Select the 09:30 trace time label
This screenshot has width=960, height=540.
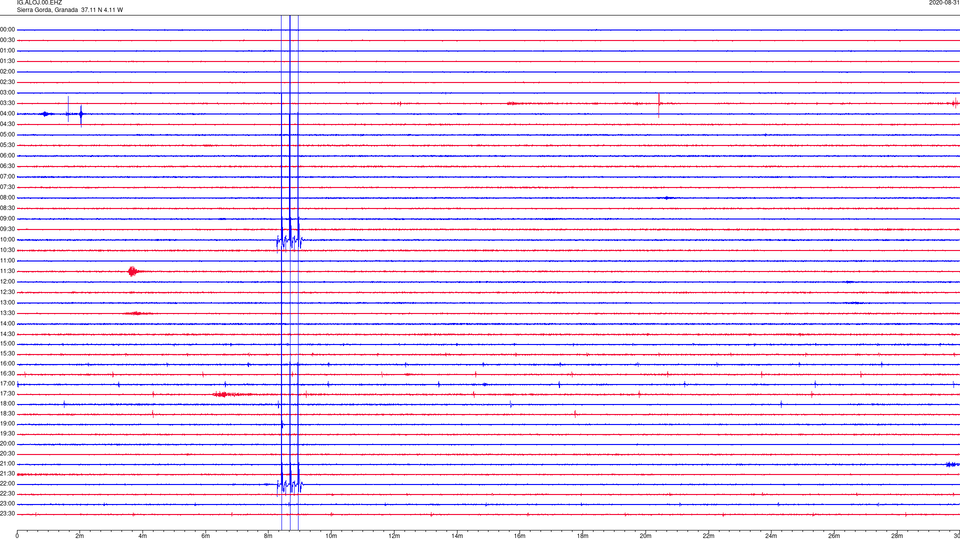pos(7,228)
